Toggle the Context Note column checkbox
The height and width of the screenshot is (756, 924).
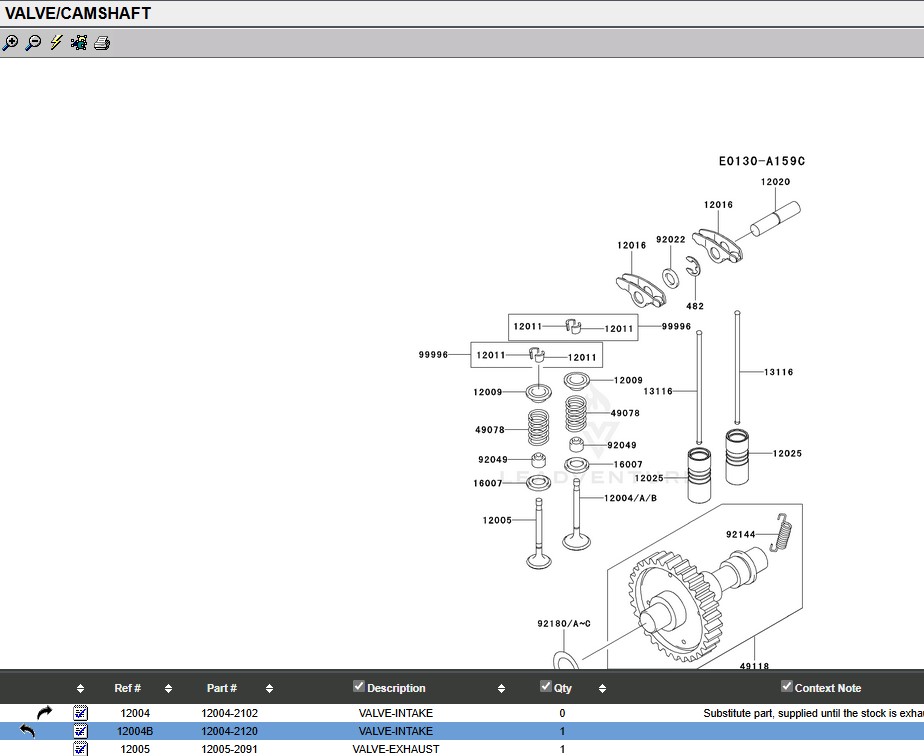pyautogui.click(x=787, y=686)
